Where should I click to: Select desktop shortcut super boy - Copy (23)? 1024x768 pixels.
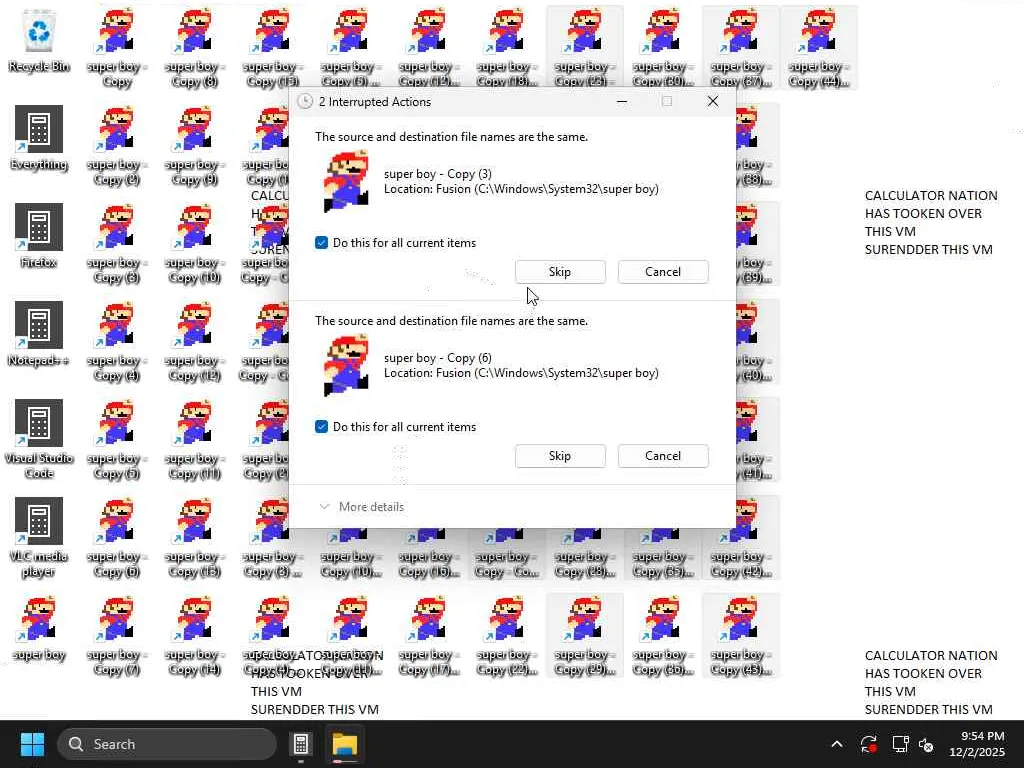584,48
